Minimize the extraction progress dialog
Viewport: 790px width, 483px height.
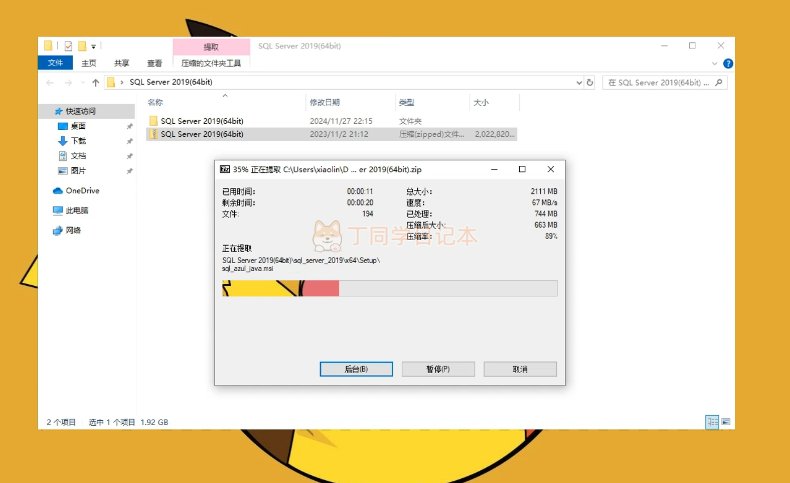pyautogui.click(x=494, y=169)
